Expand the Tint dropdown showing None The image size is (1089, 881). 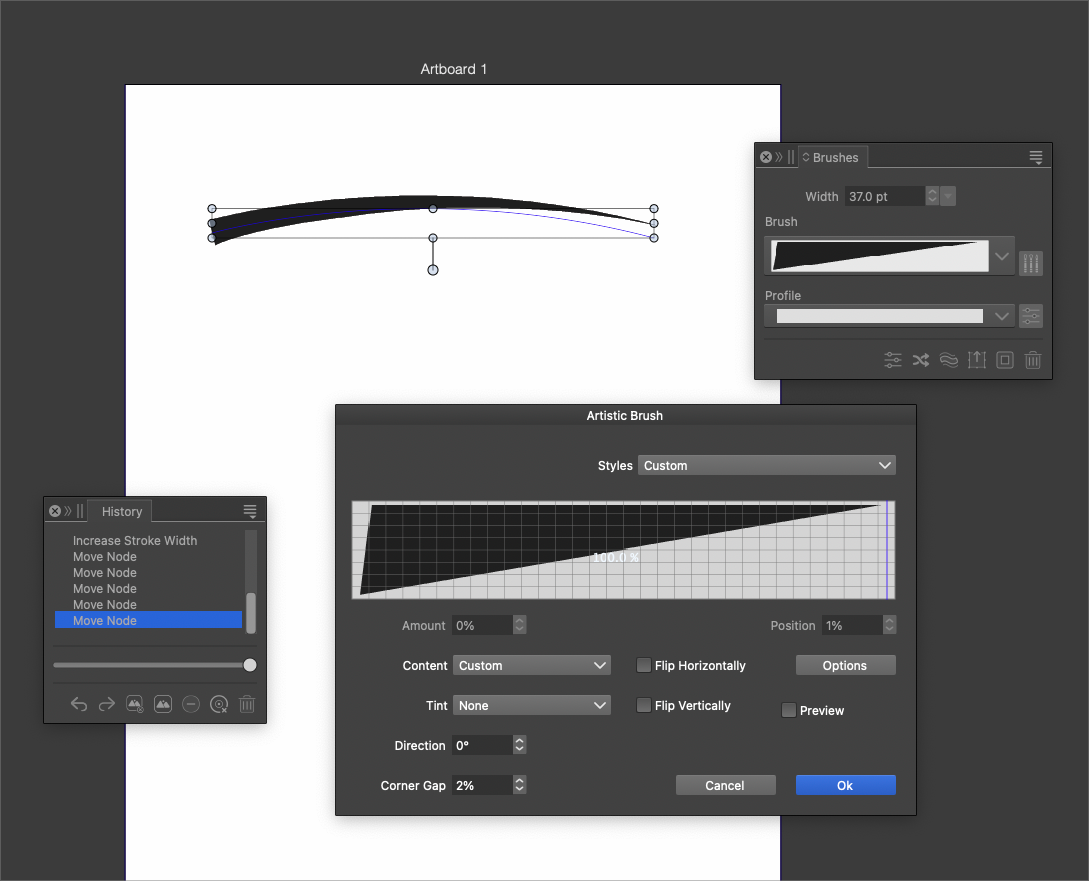(531, 706)
